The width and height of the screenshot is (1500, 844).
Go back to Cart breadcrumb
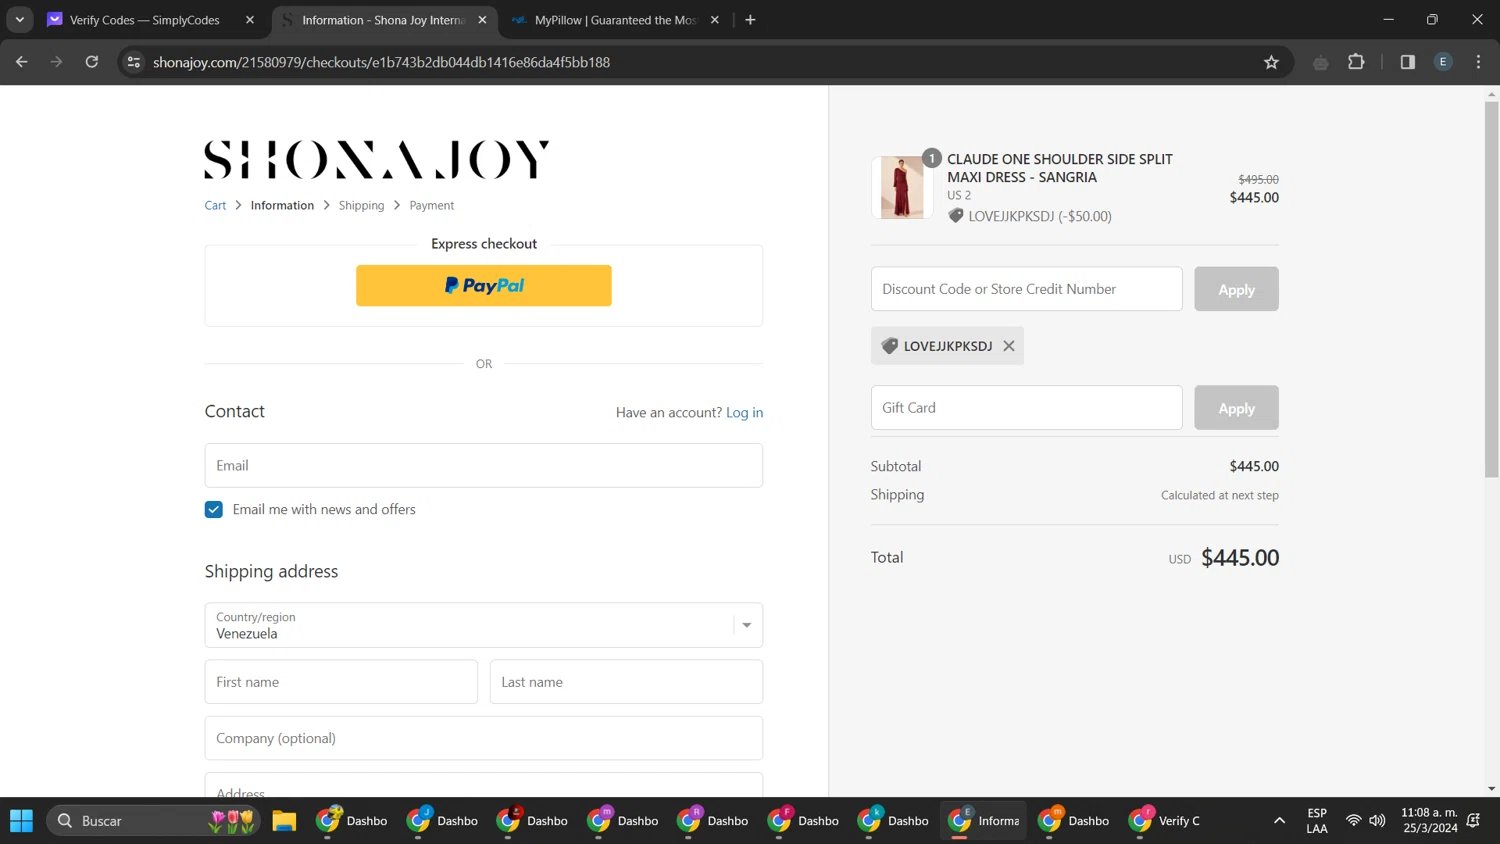(x=215, y=205)
